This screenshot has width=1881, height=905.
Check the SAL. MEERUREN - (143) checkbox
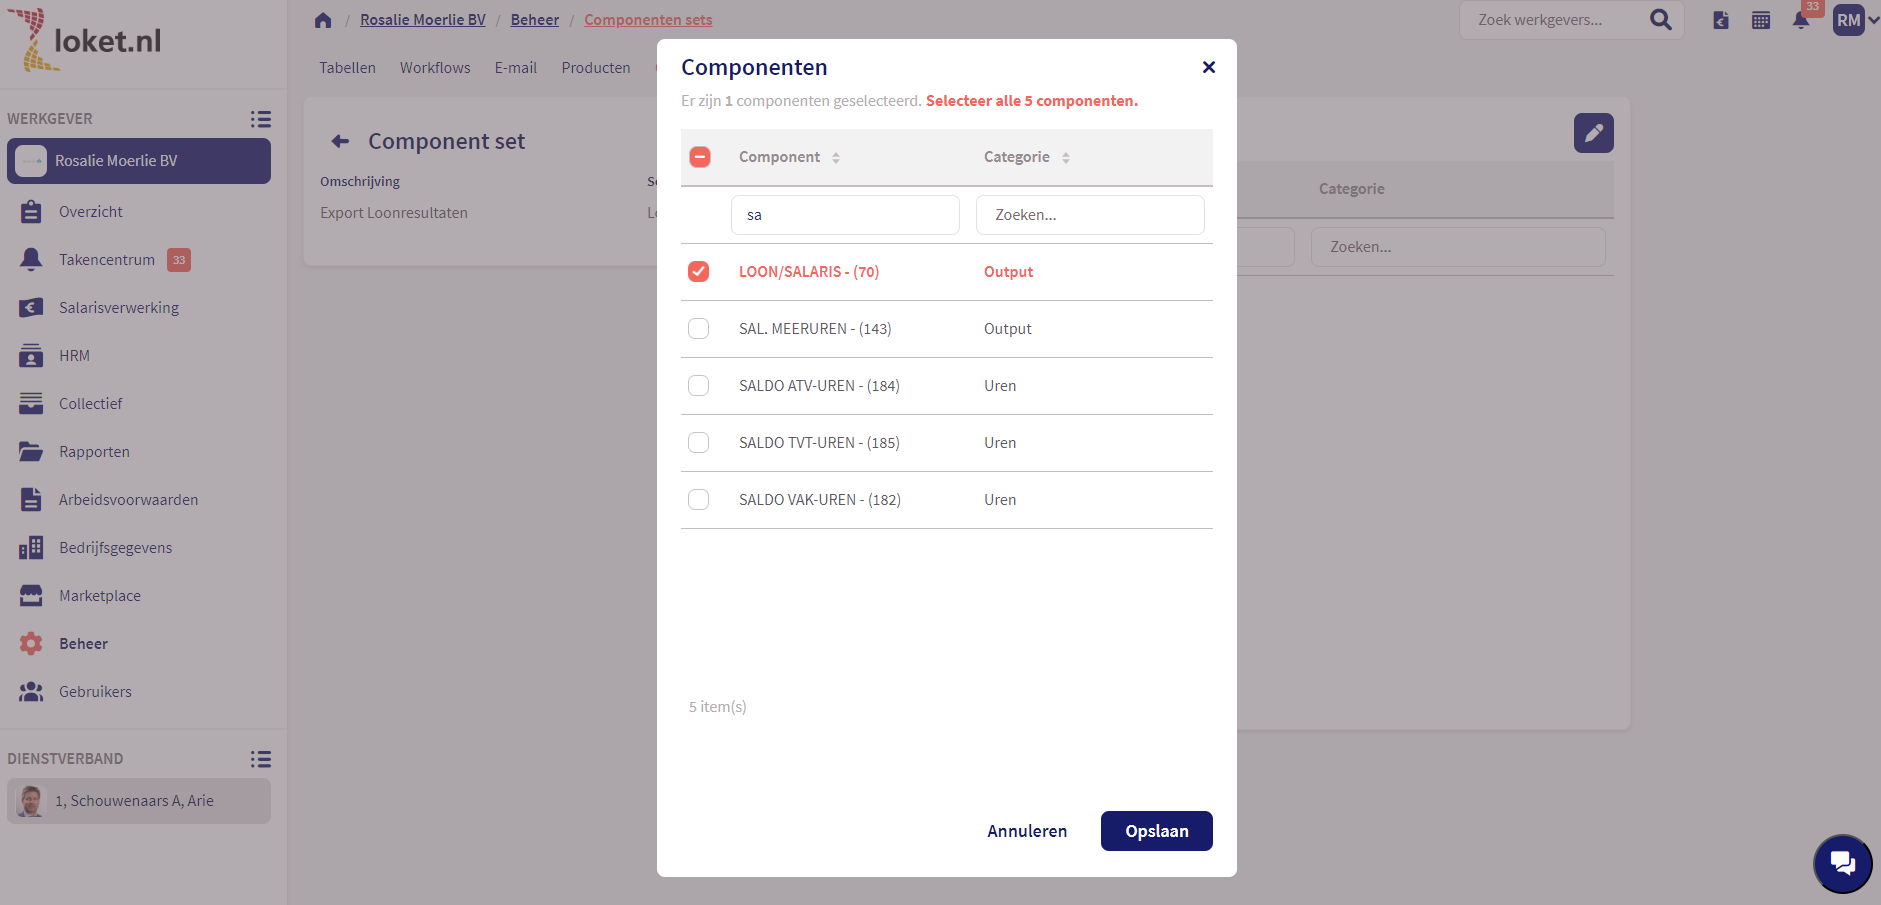click(x=699, y=329)
